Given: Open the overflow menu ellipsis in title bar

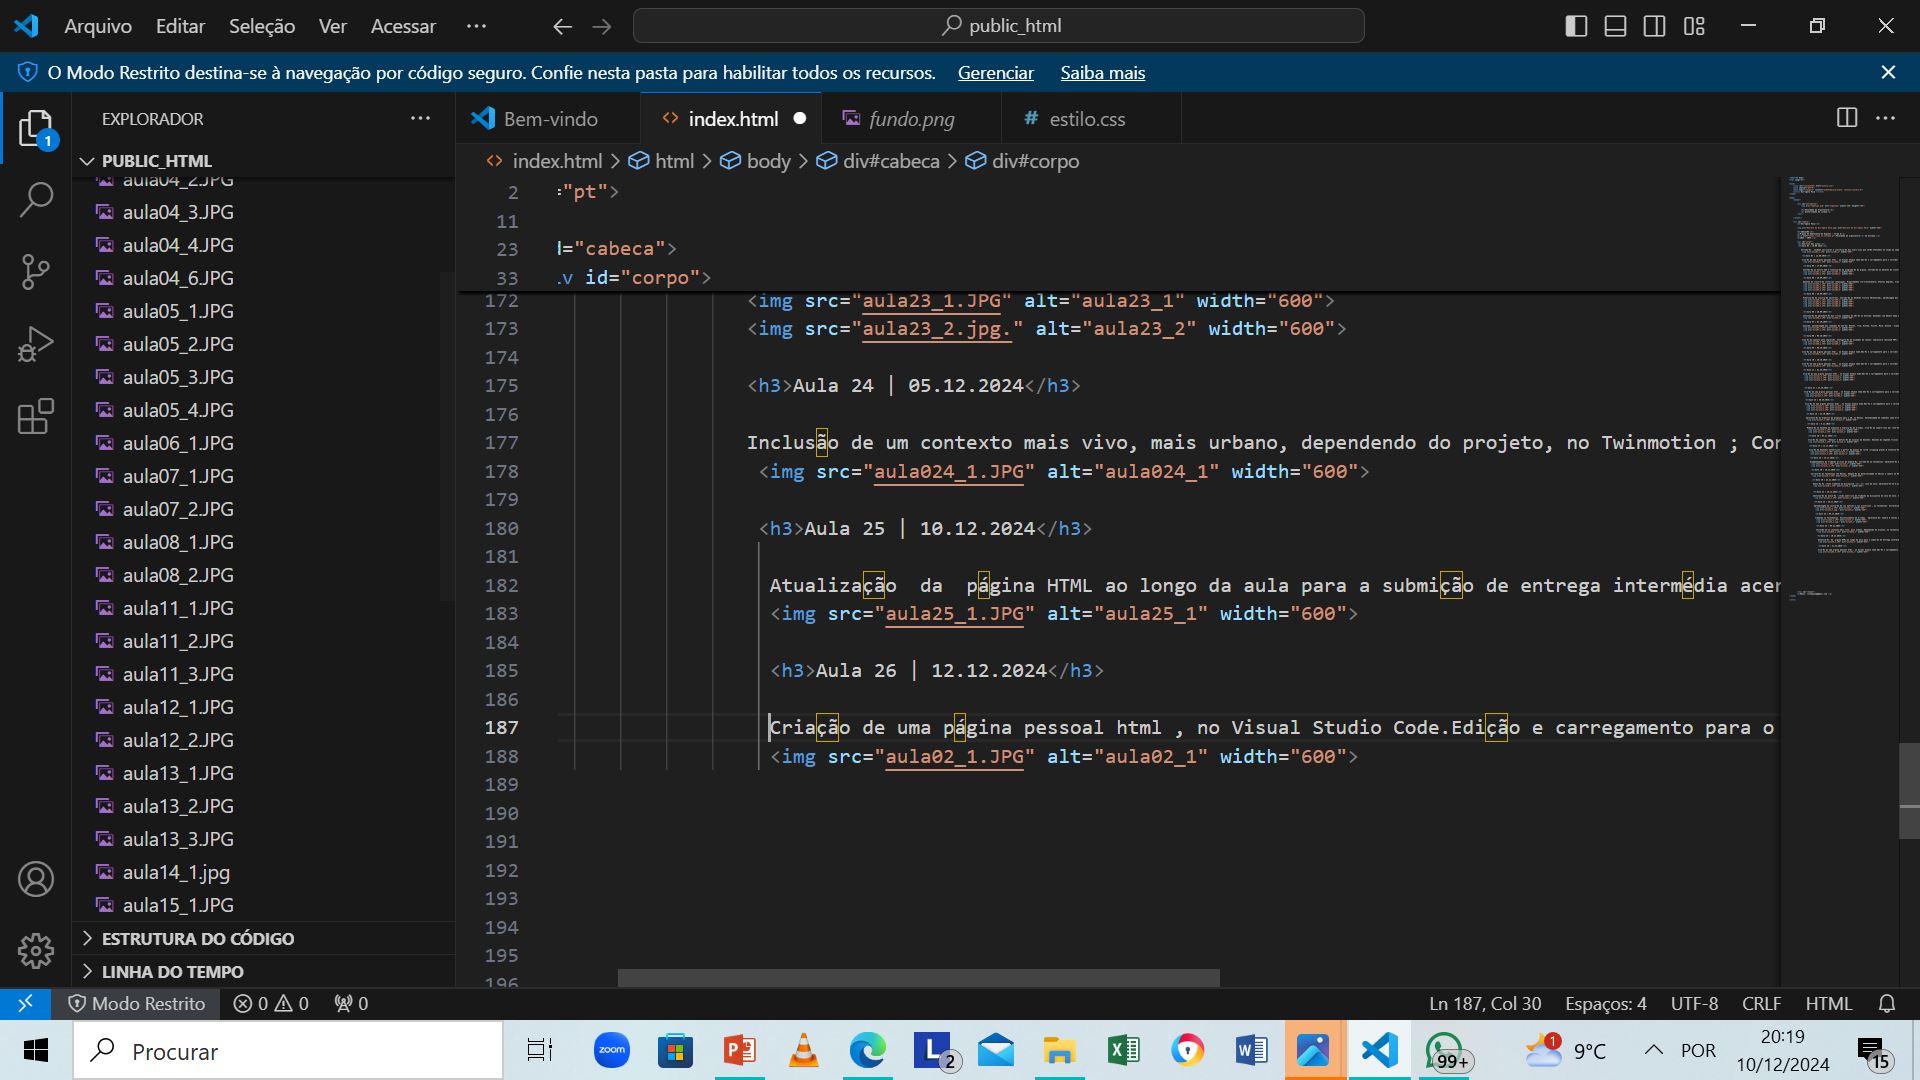Looking at the screenshot, I should tap(476, 26).
